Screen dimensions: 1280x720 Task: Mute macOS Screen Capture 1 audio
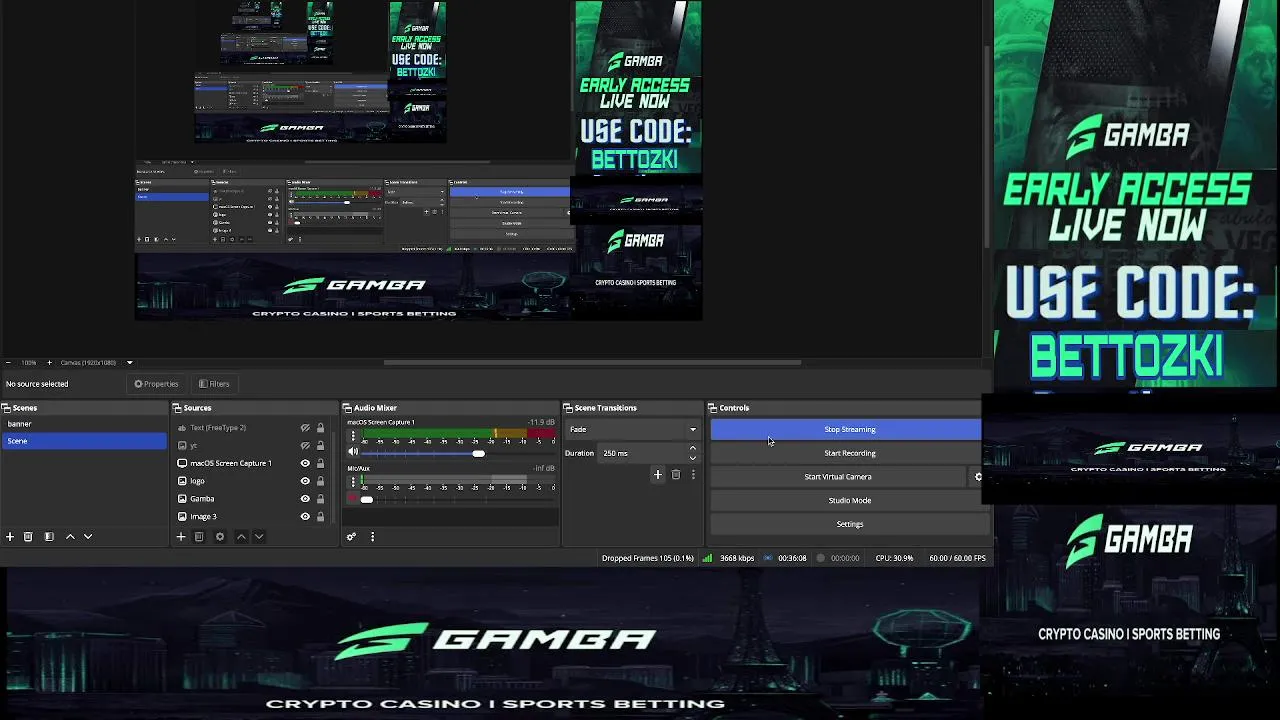(x=353, y=453)
